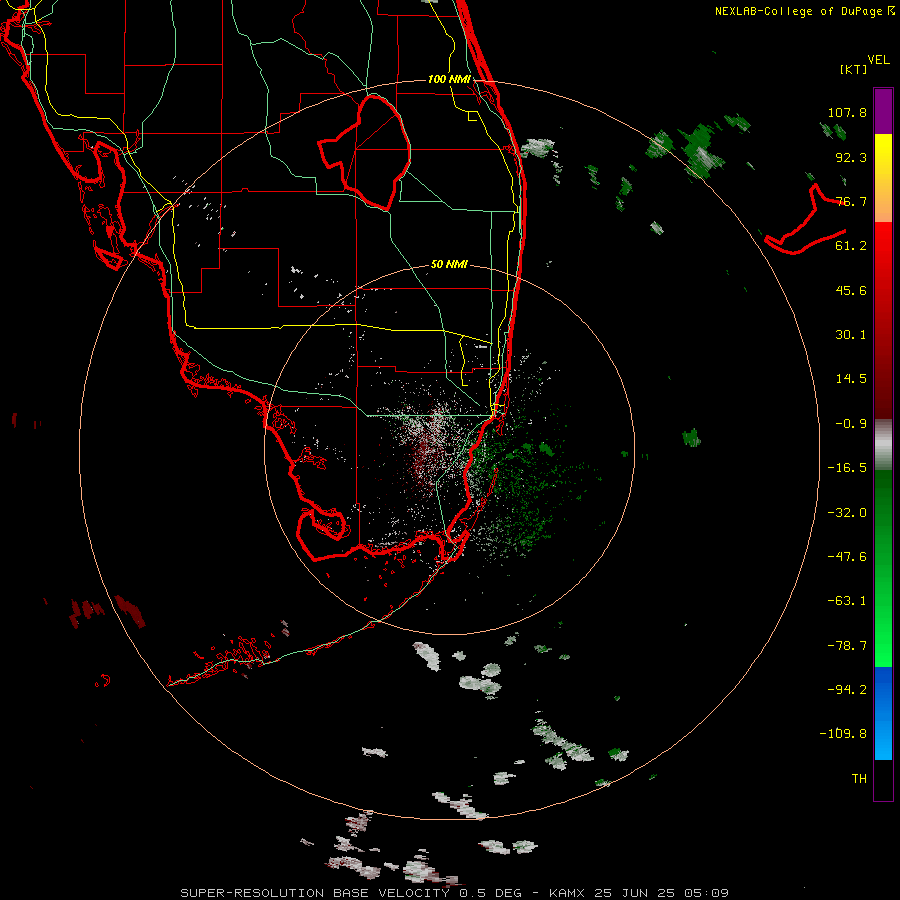Click the -32.0 velocity scale value

(x=847, y=513)
